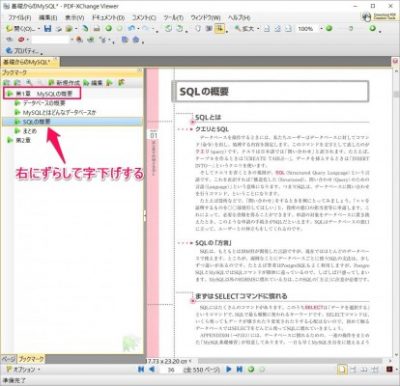Toggle the highlighted Select tool
The image size is (400, 386).
[219, 29]
